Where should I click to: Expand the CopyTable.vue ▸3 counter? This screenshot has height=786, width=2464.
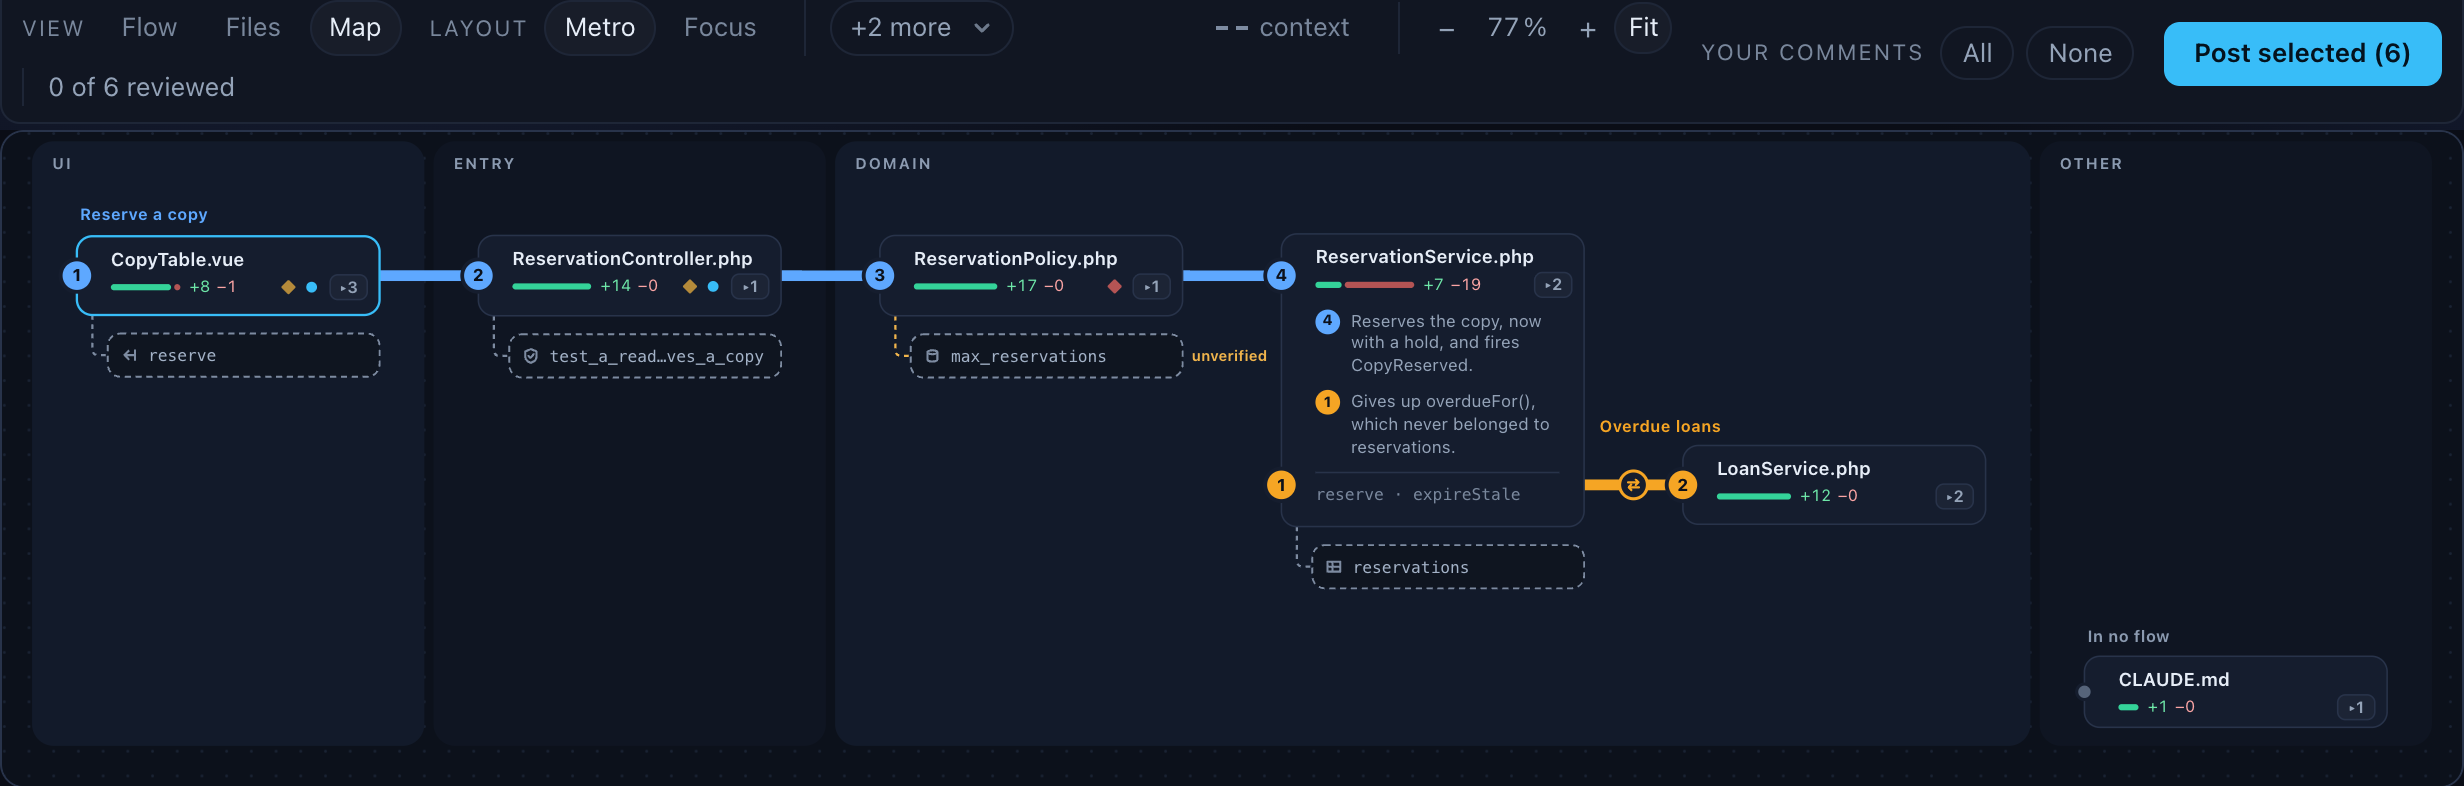tap(348, 287)
